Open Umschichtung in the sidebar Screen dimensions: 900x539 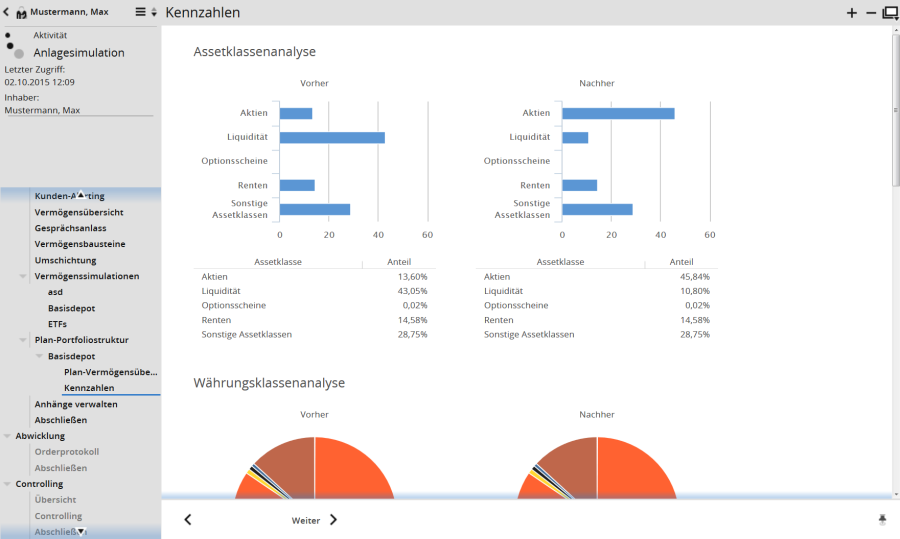click(x=65, y=260)
